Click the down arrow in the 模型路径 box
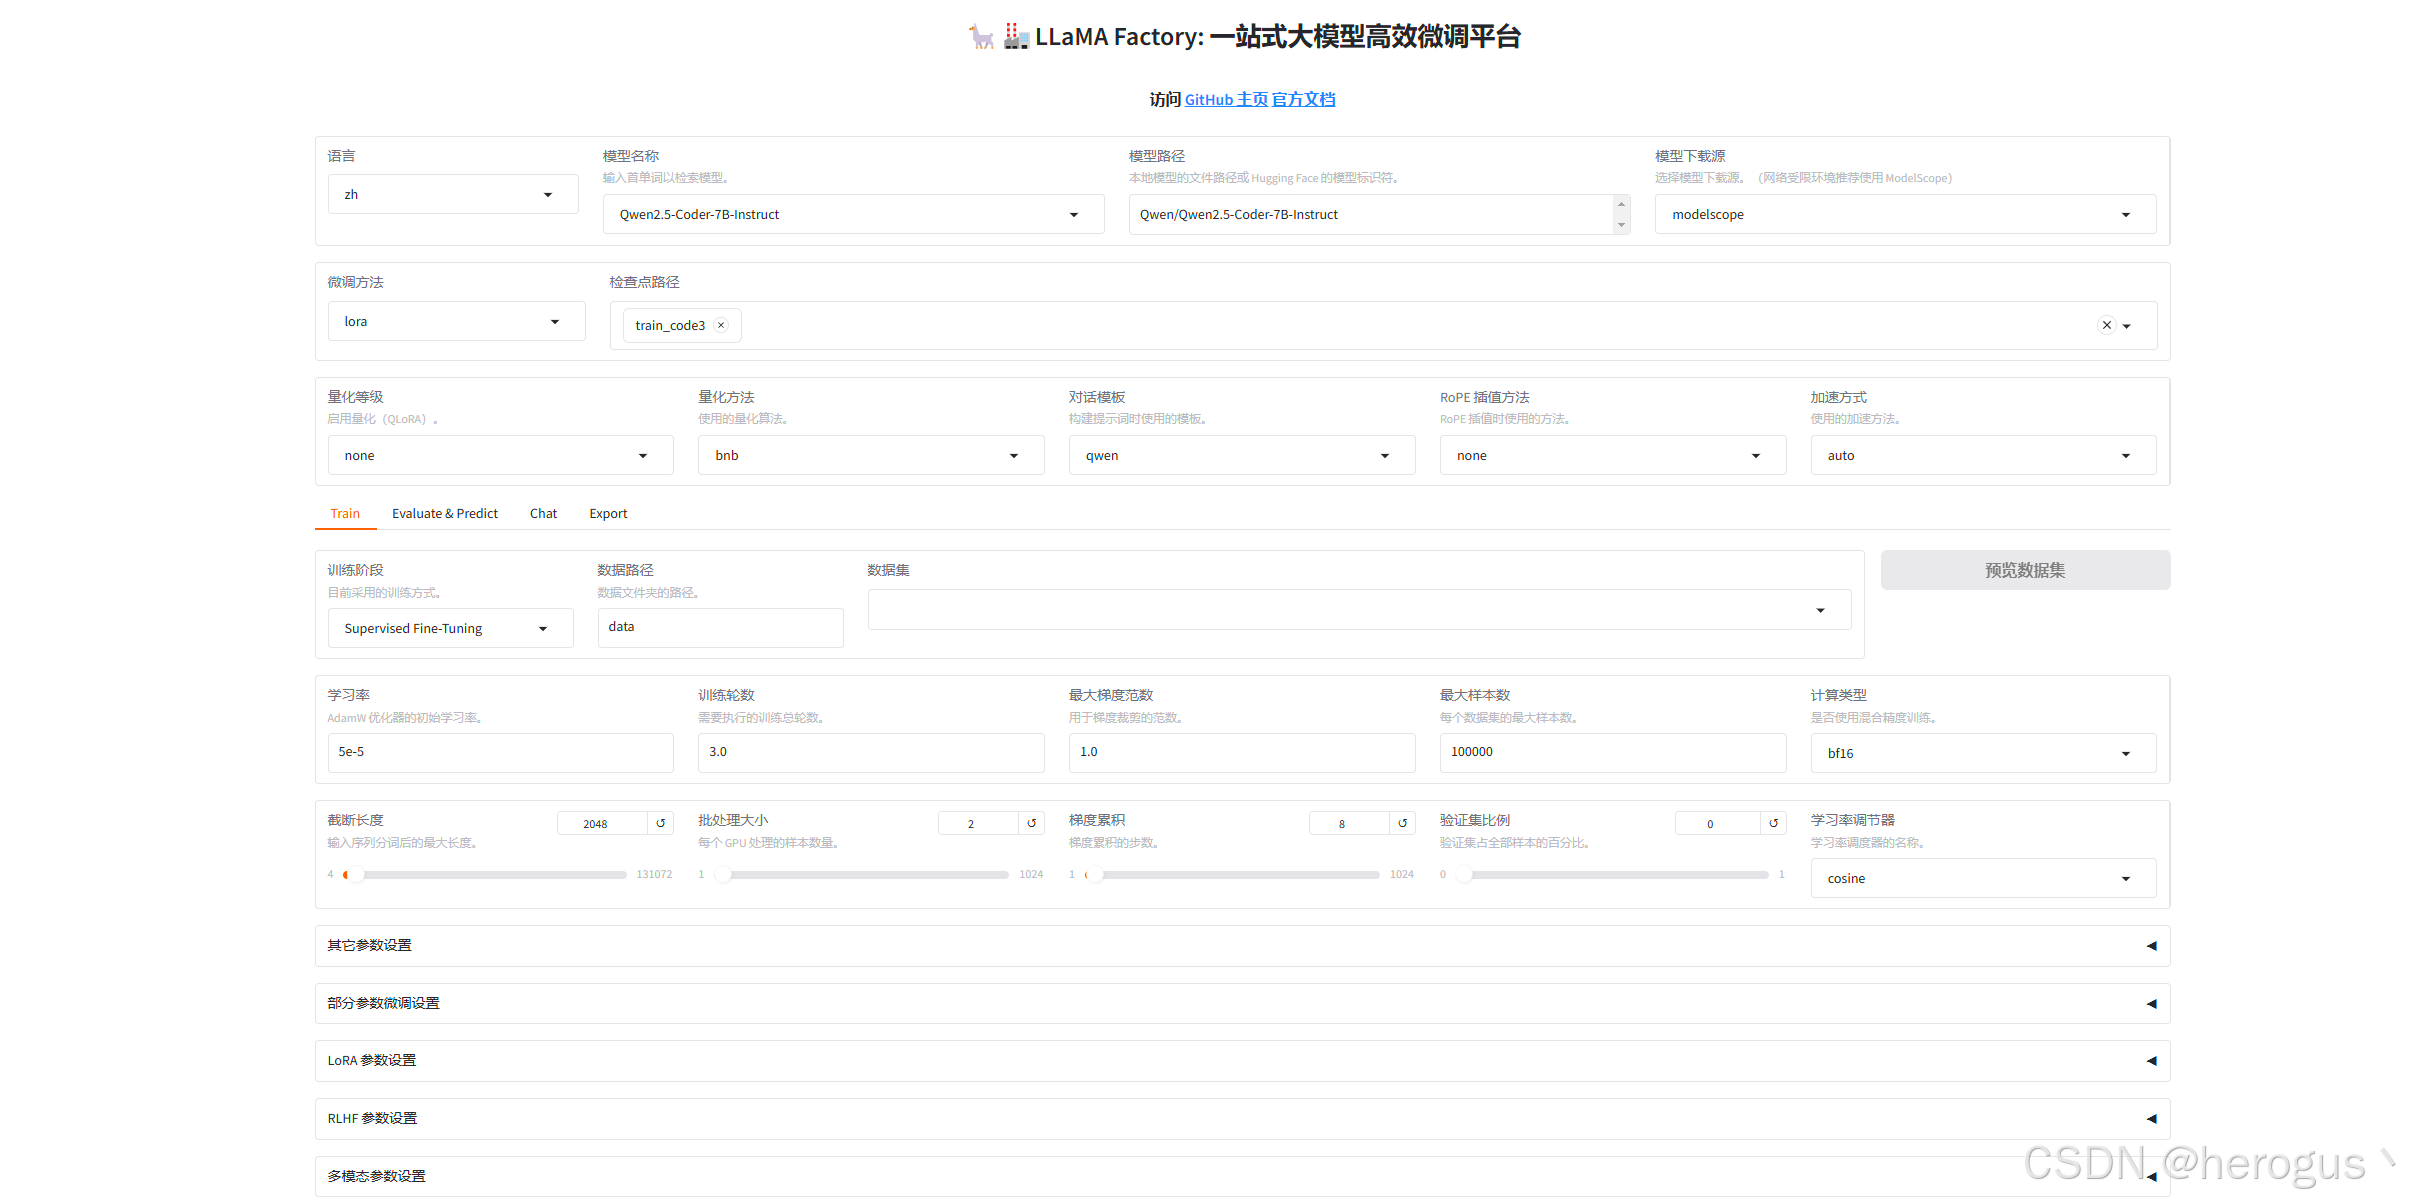 [x=1621, y=225]
